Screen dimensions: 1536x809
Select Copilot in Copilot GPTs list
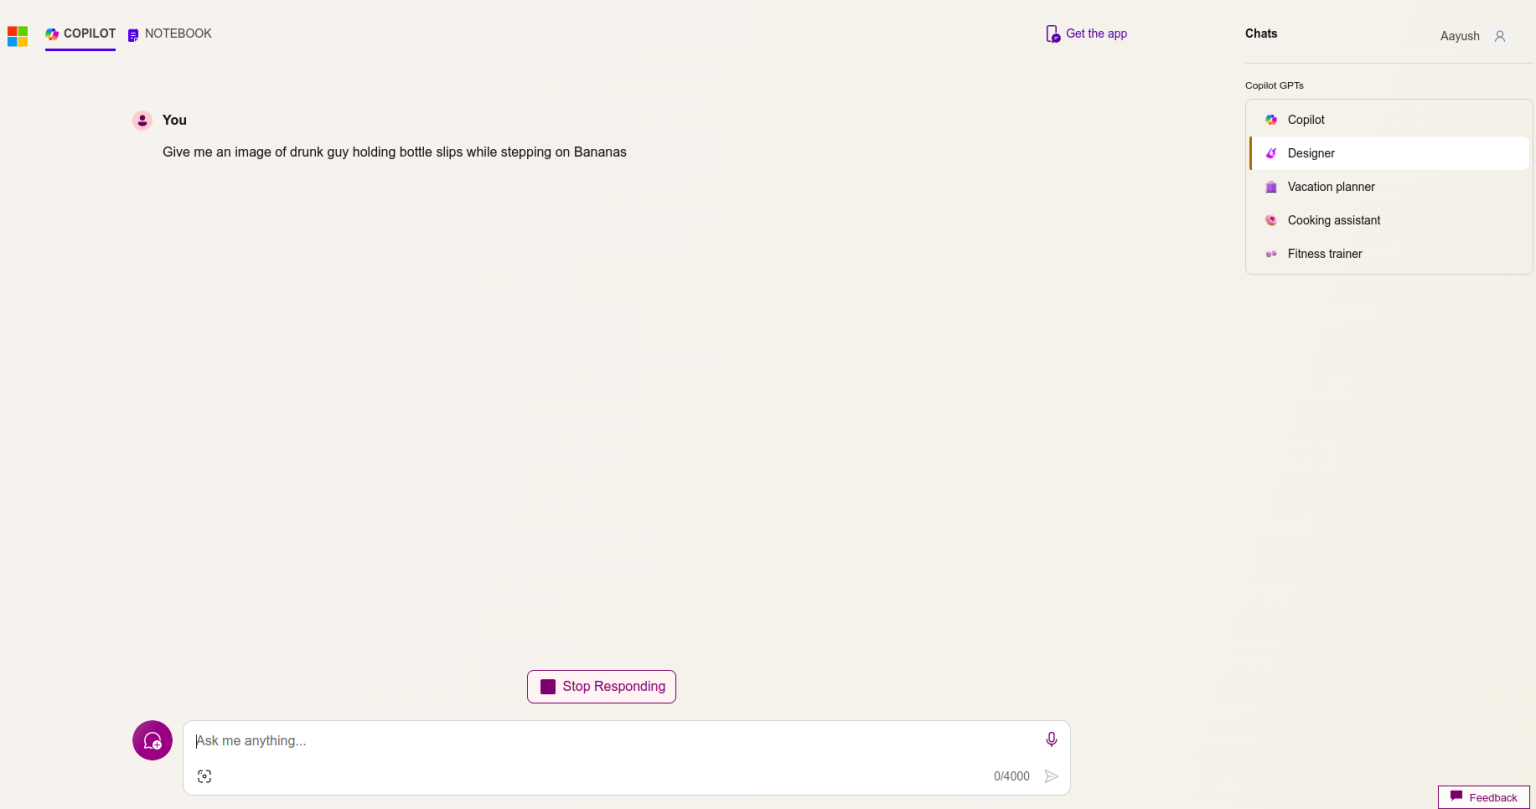click(1306, 120)
